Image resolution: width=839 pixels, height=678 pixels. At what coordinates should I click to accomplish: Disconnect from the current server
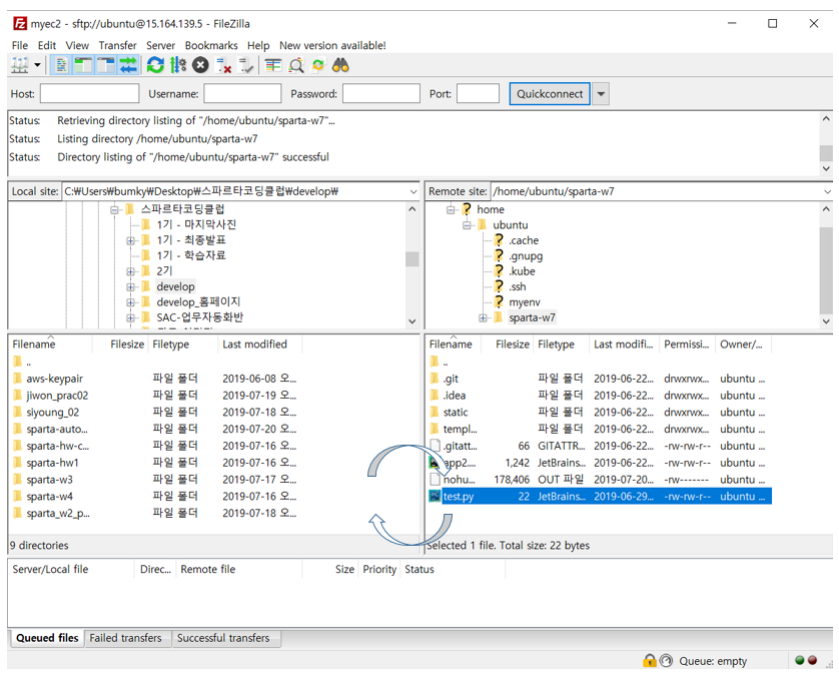(x=223, y=65)
